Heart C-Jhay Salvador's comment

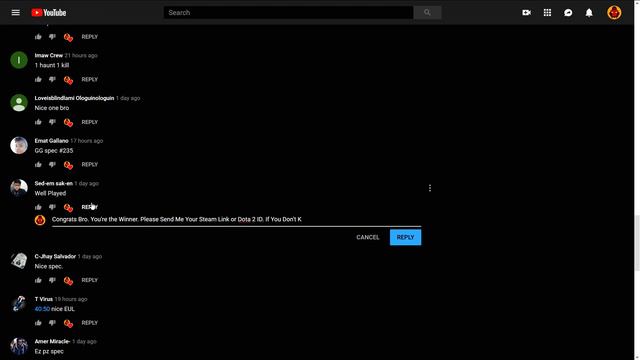click(x=68, y=281)
